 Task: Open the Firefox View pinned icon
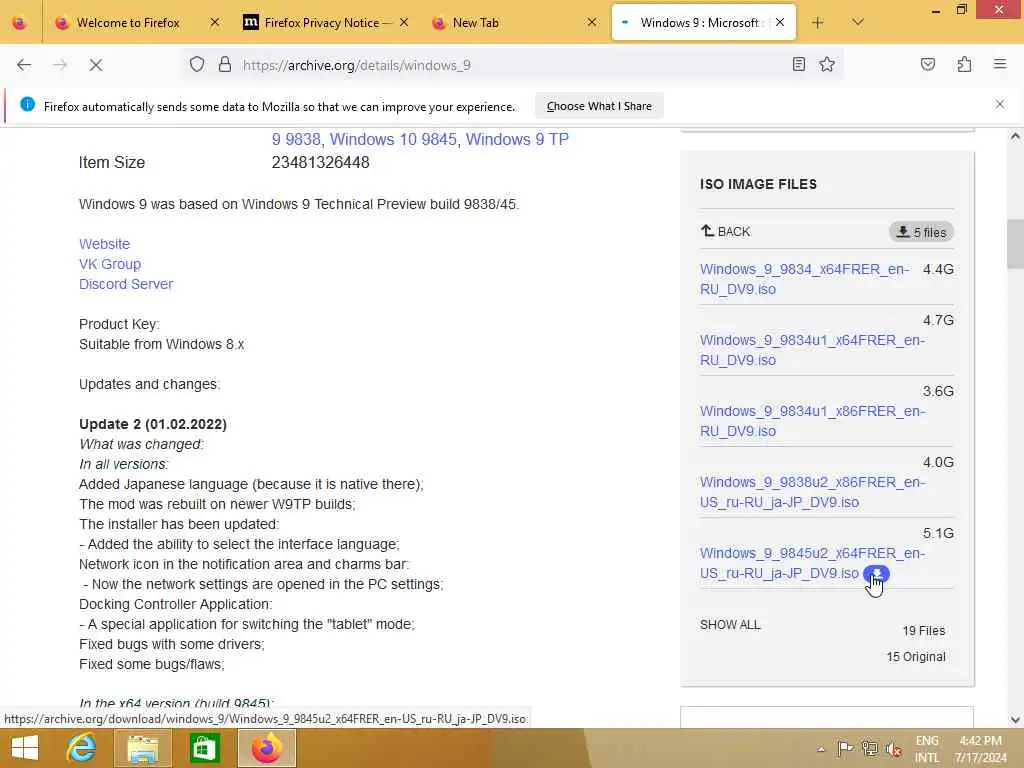tap(20, 23)
